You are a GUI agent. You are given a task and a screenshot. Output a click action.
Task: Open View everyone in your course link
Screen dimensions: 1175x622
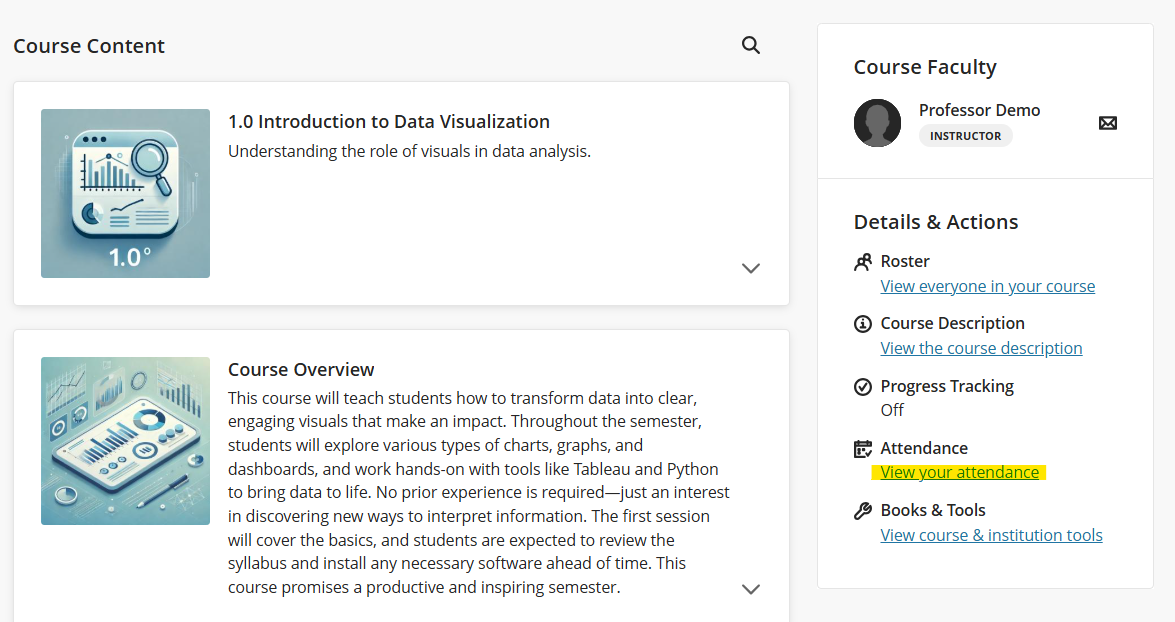pyautogui.click(x=987, y=286)
